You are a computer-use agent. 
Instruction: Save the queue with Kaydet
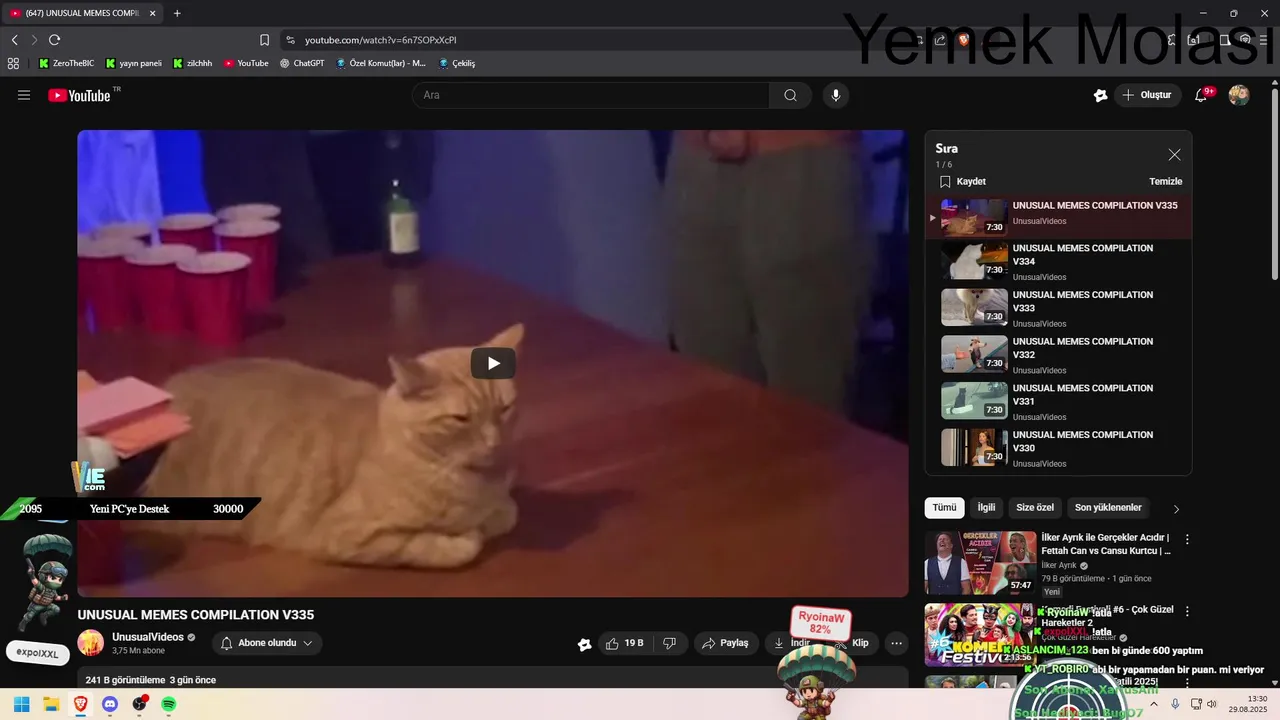963,182
